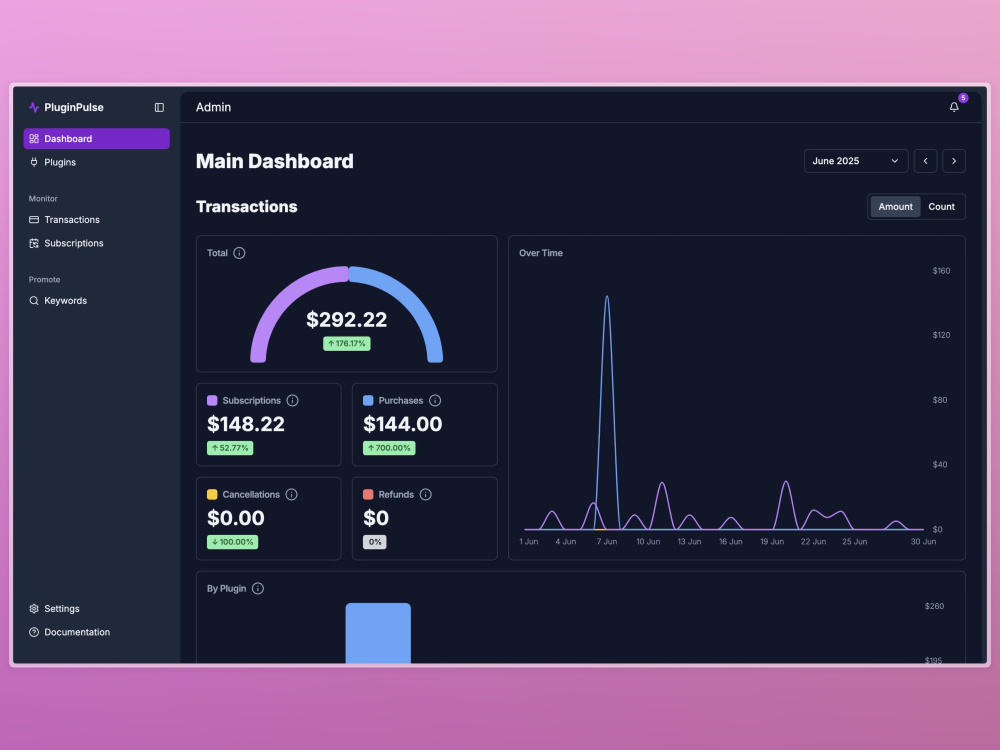
Task: Click the $260 By Plugin axis label
Action: (934, 606)
